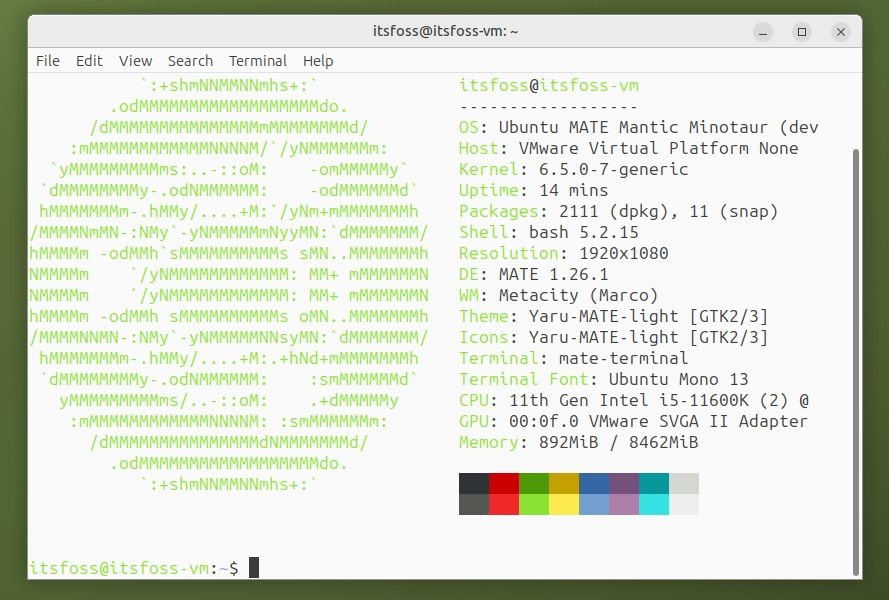
Task: Open the View menu
Action: [135, 61]
